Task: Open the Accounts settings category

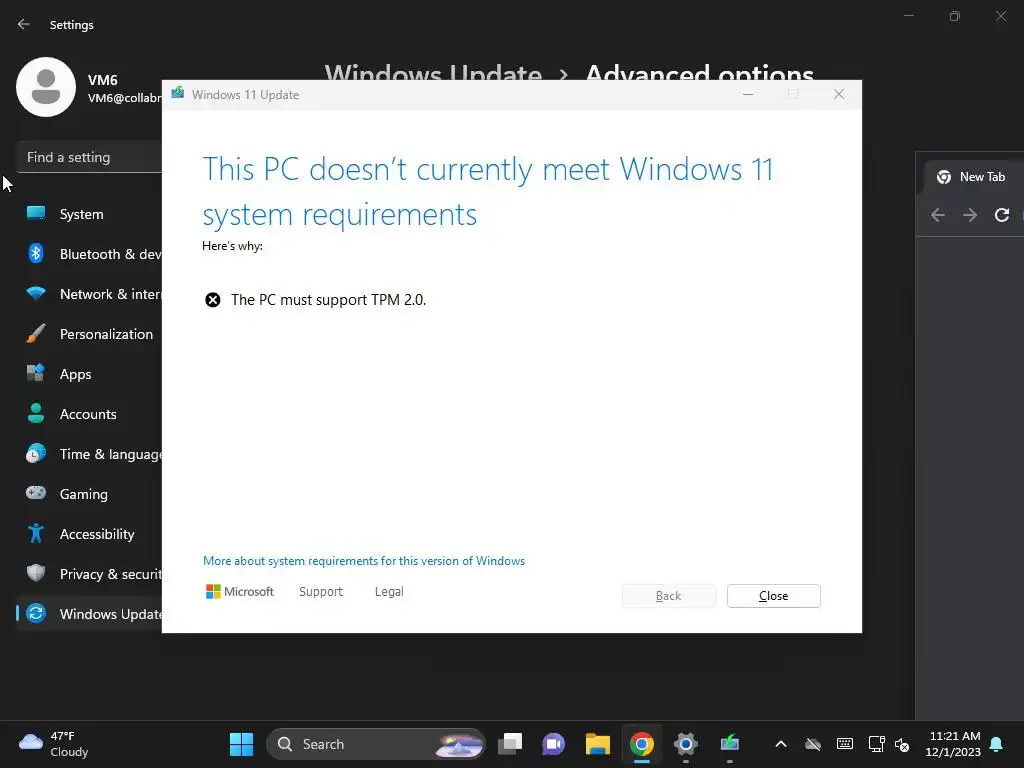Action: click(89, 414)
